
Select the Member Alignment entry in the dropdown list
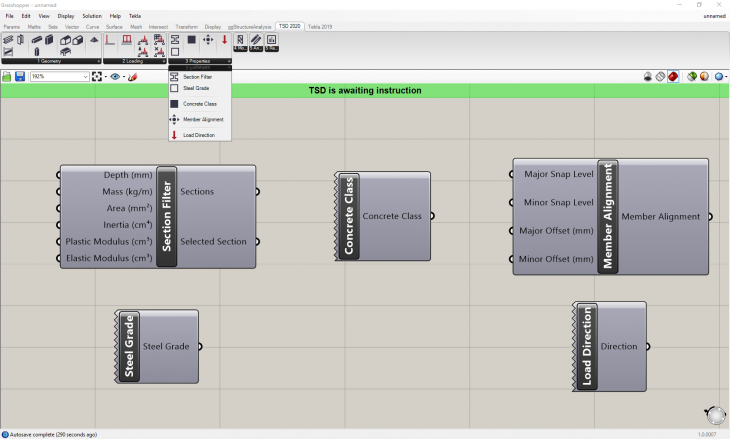pos(200,120)
